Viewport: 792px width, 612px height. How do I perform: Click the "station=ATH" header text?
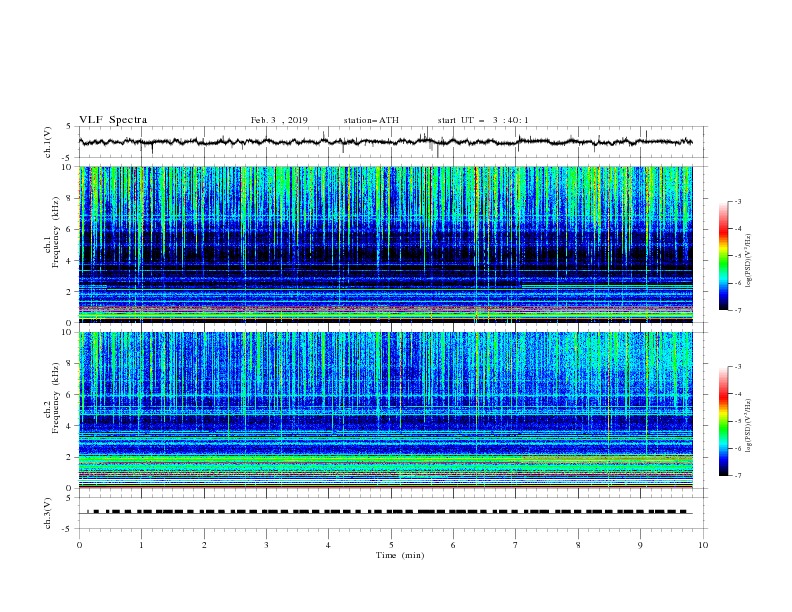pyautogui.click(x=371, y=120)
